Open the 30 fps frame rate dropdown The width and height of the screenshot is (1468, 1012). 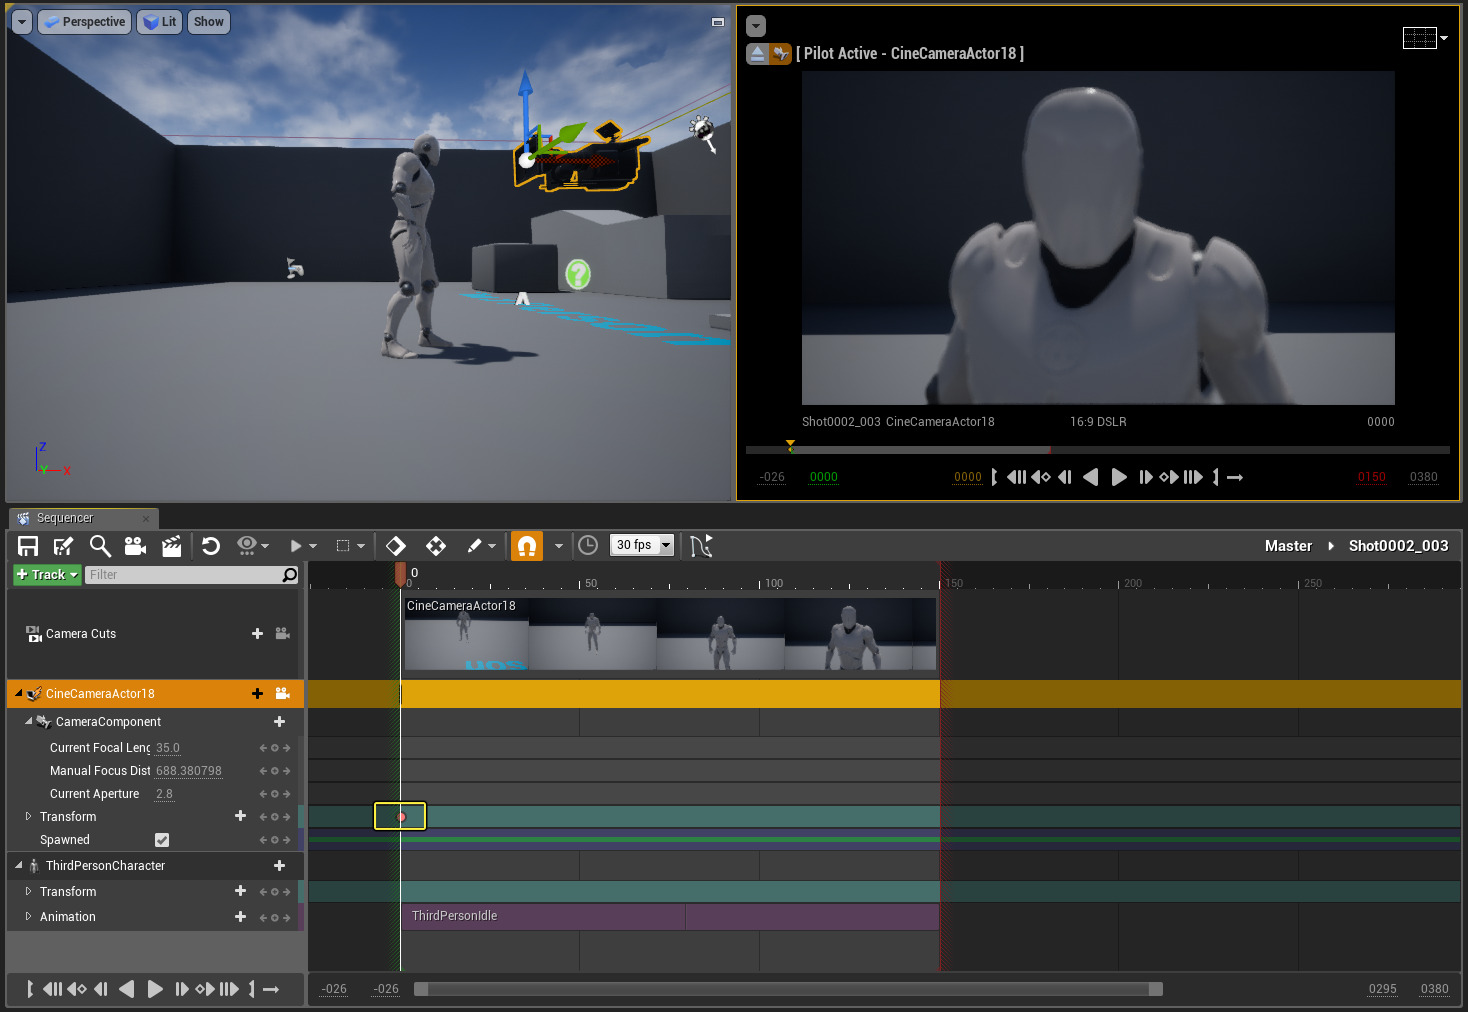(642, 545)
